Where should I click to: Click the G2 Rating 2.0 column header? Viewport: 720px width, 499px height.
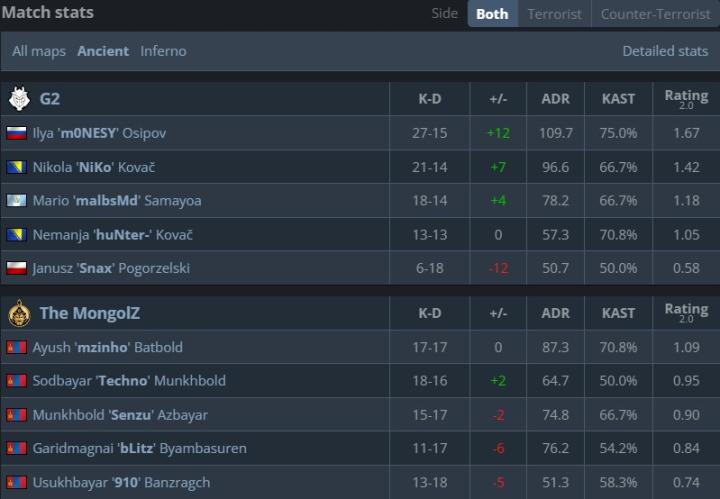(x=686, y=99)
